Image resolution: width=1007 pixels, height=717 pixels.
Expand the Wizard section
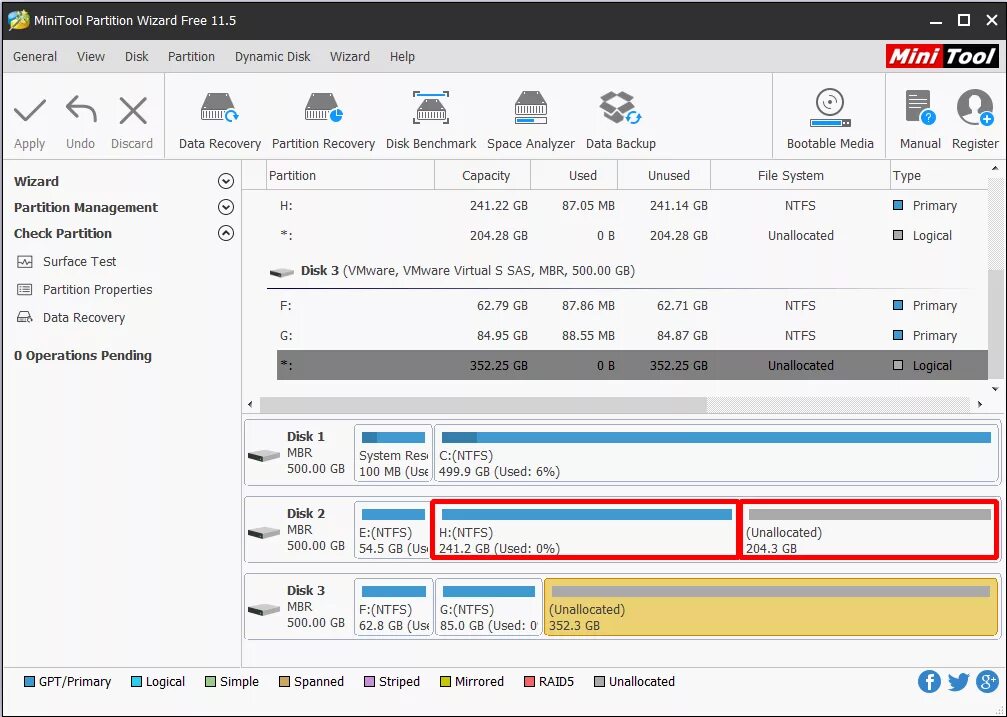pos(225,181)
